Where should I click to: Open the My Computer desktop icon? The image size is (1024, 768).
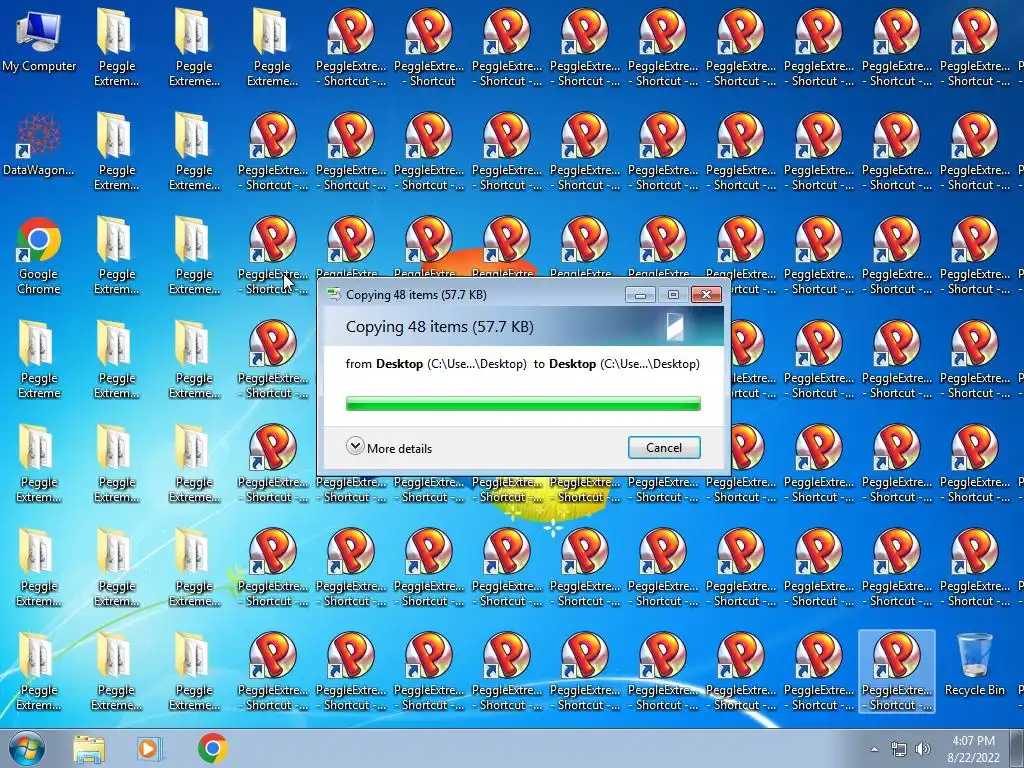point(39,42)
